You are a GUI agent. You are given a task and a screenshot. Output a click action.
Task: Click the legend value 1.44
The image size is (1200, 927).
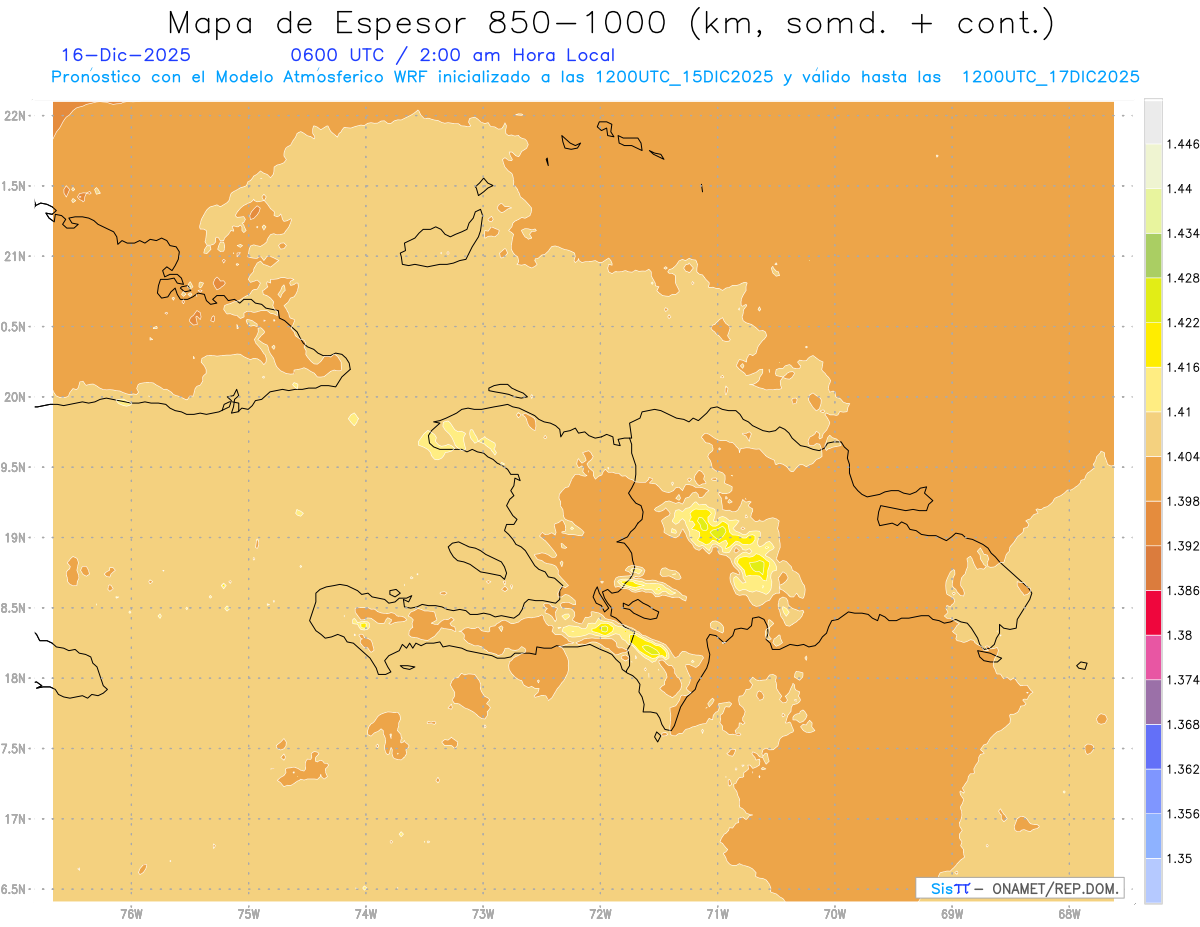[x=1180, y=188]
